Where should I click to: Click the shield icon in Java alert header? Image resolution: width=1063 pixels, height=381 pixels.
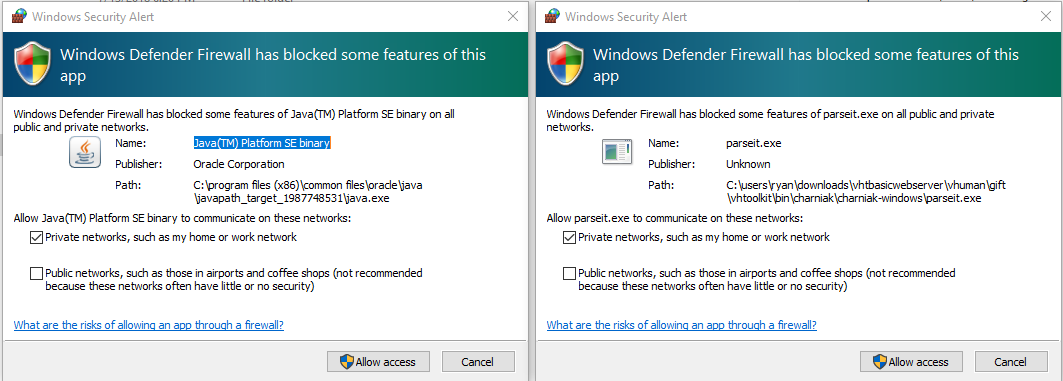pyautogui.click(x=33, y=64)
